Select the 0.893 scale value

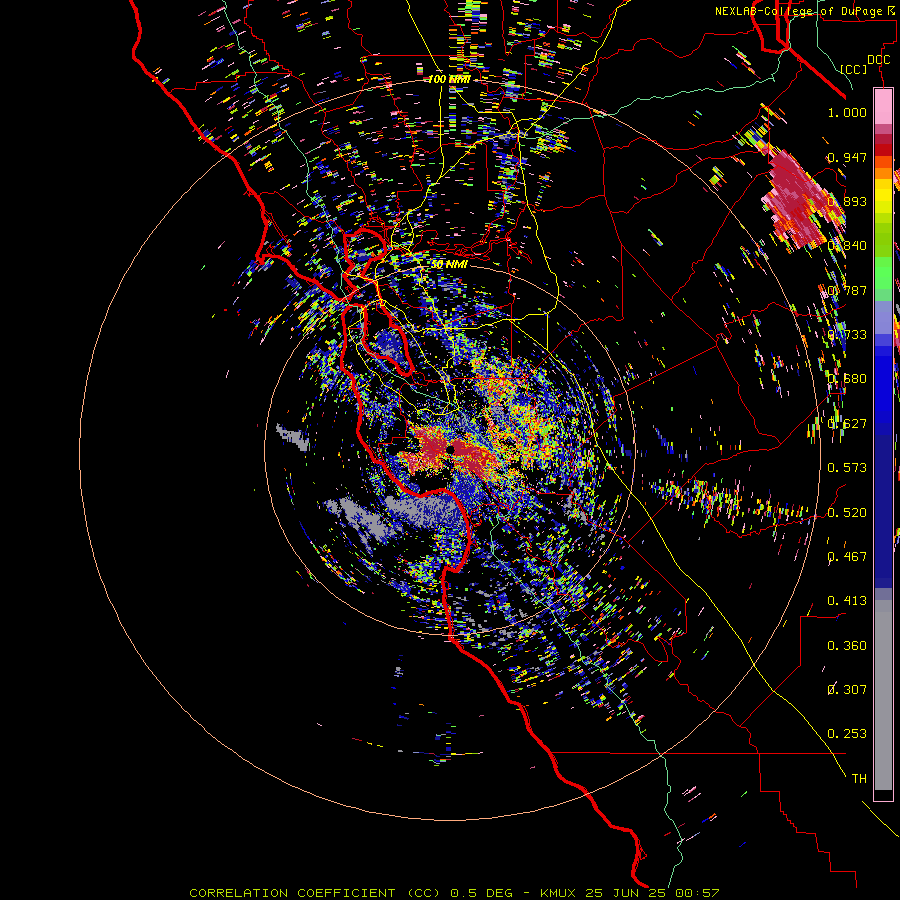pyautogui.click(x=847, y=201)
